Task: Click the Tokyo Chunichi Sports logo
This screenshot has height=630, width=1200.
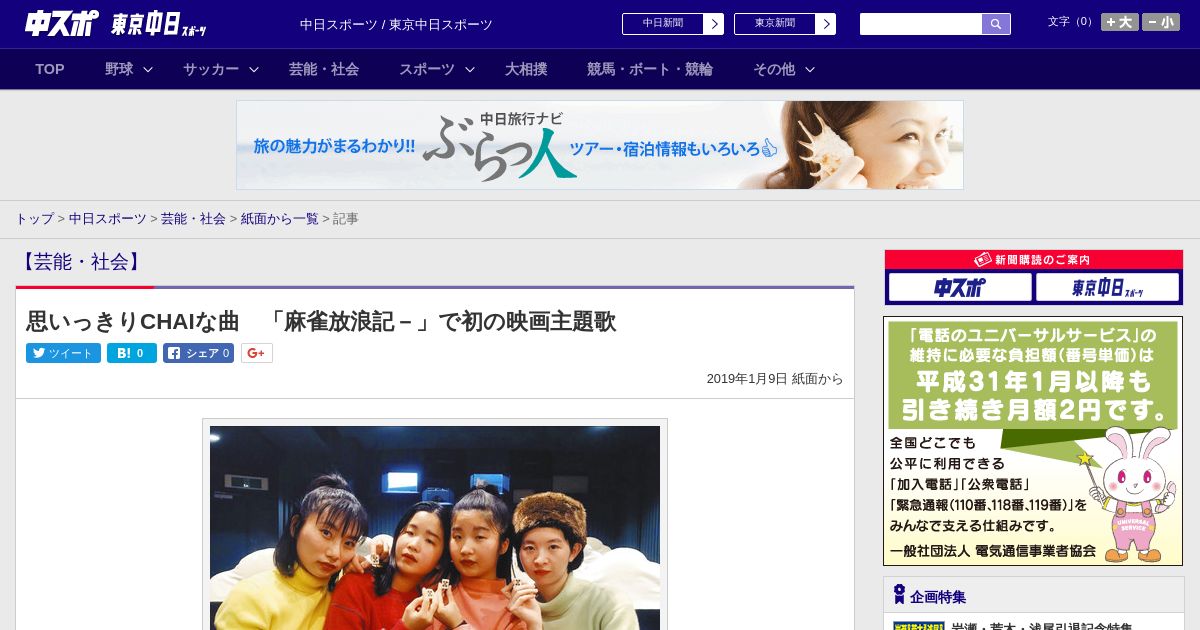Action: (x=159, y=24)
